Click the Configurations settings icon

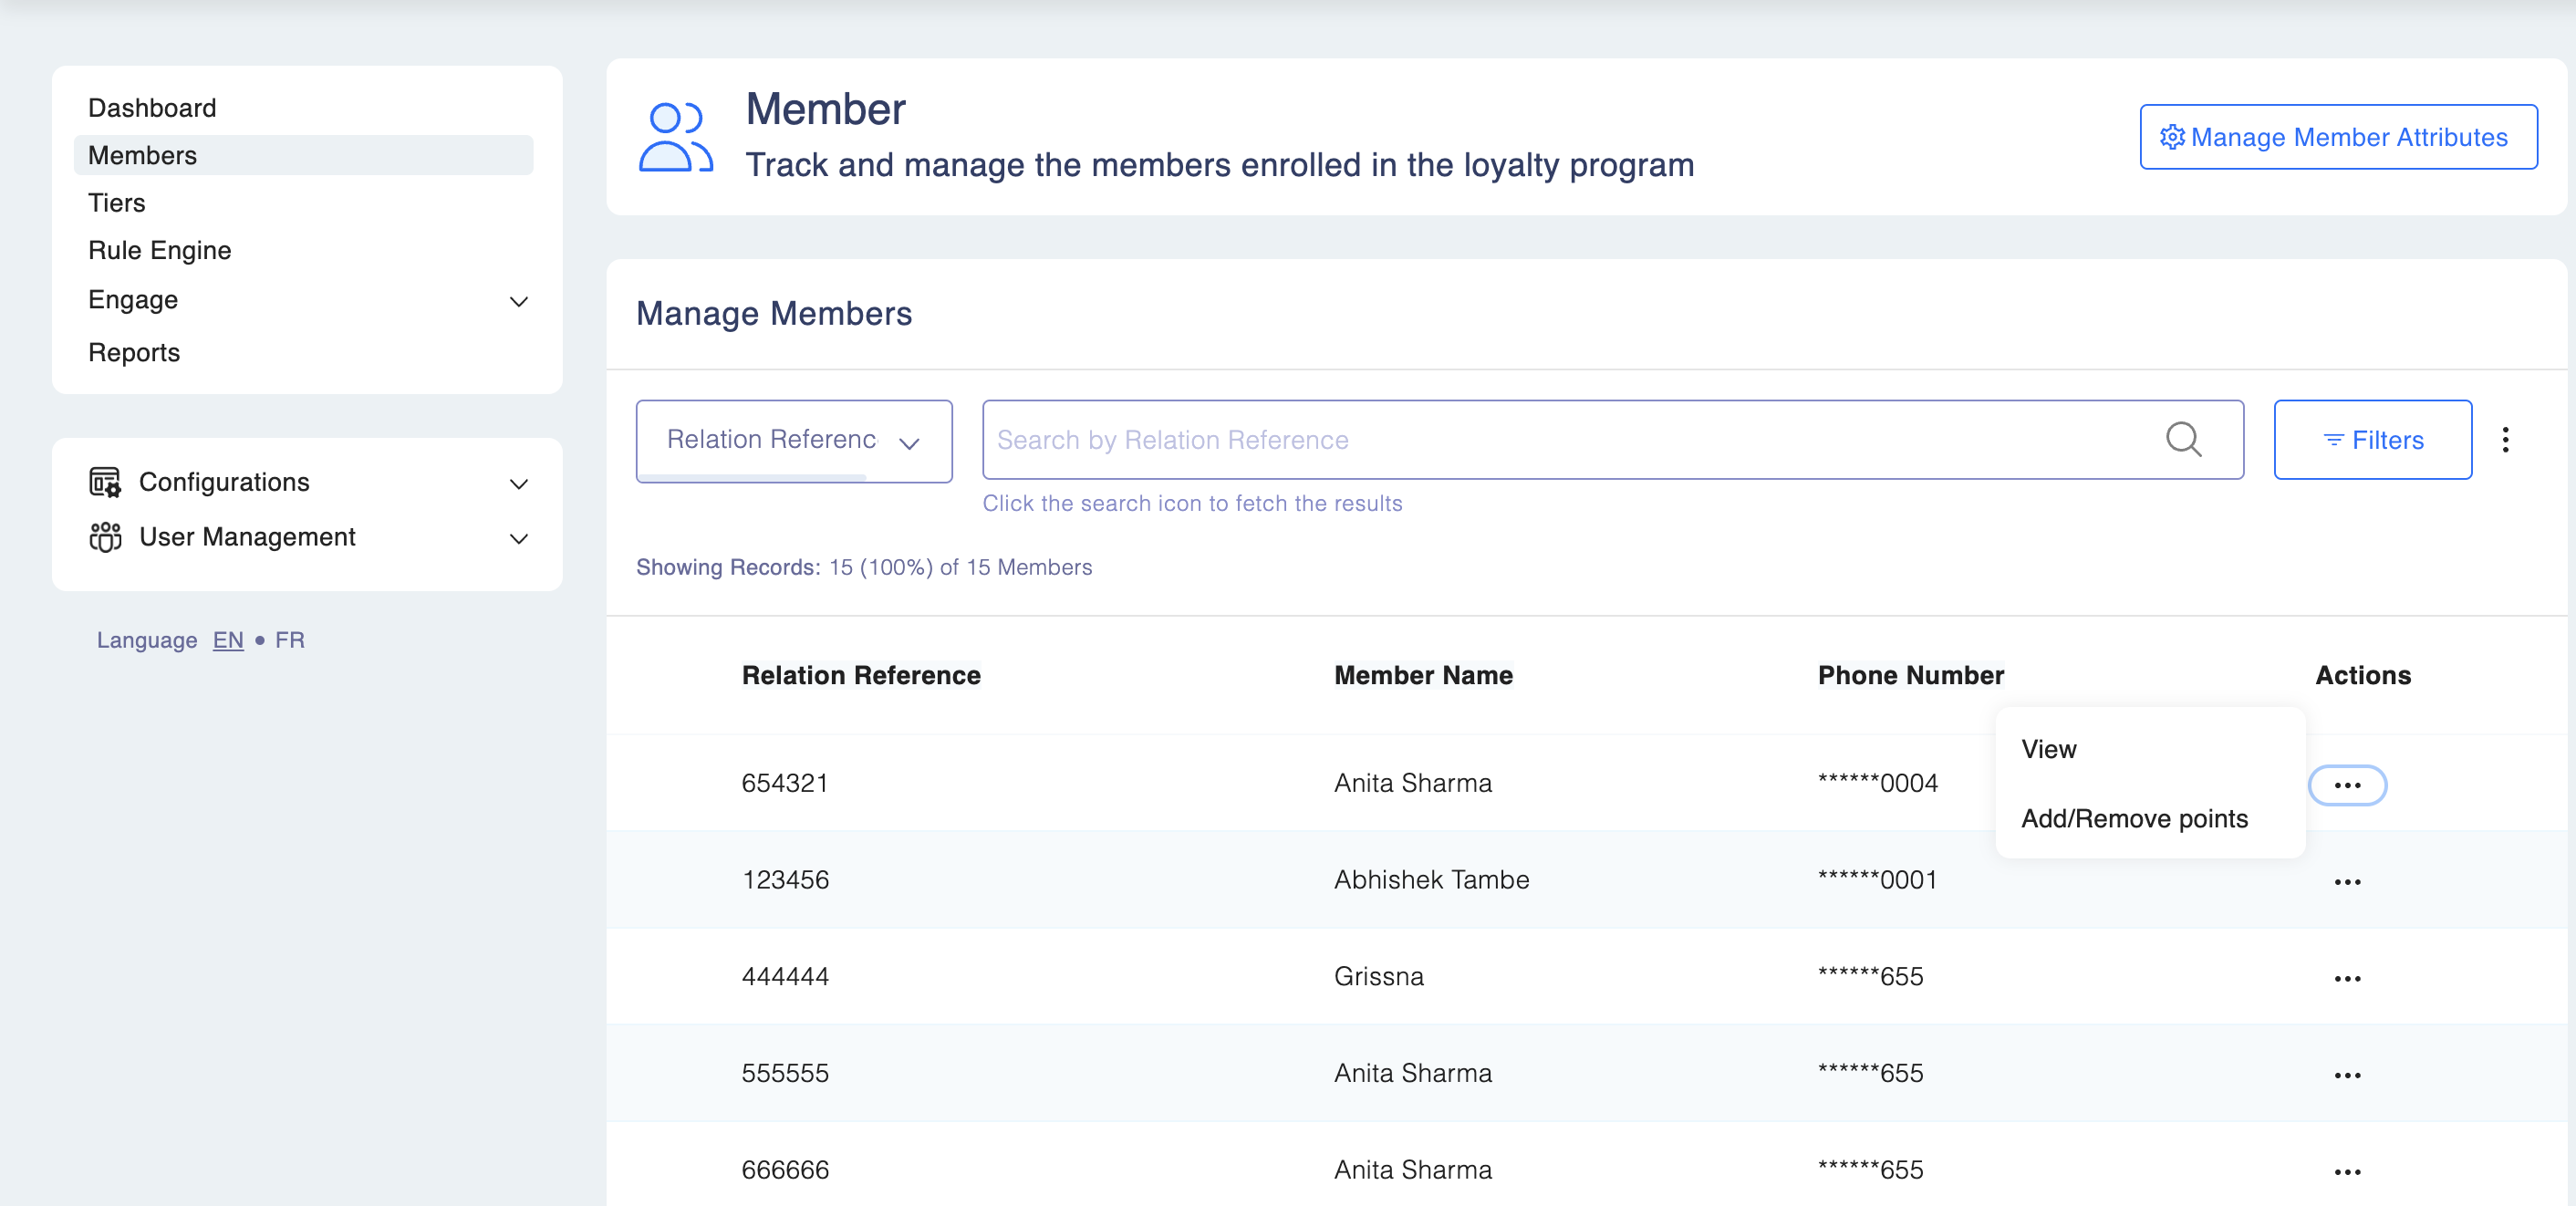coord(105,482)
